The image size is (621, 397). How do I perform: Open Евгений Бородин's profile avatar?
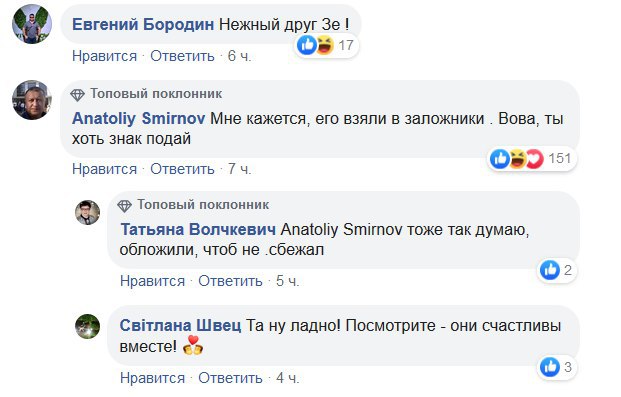coord(32,23)
